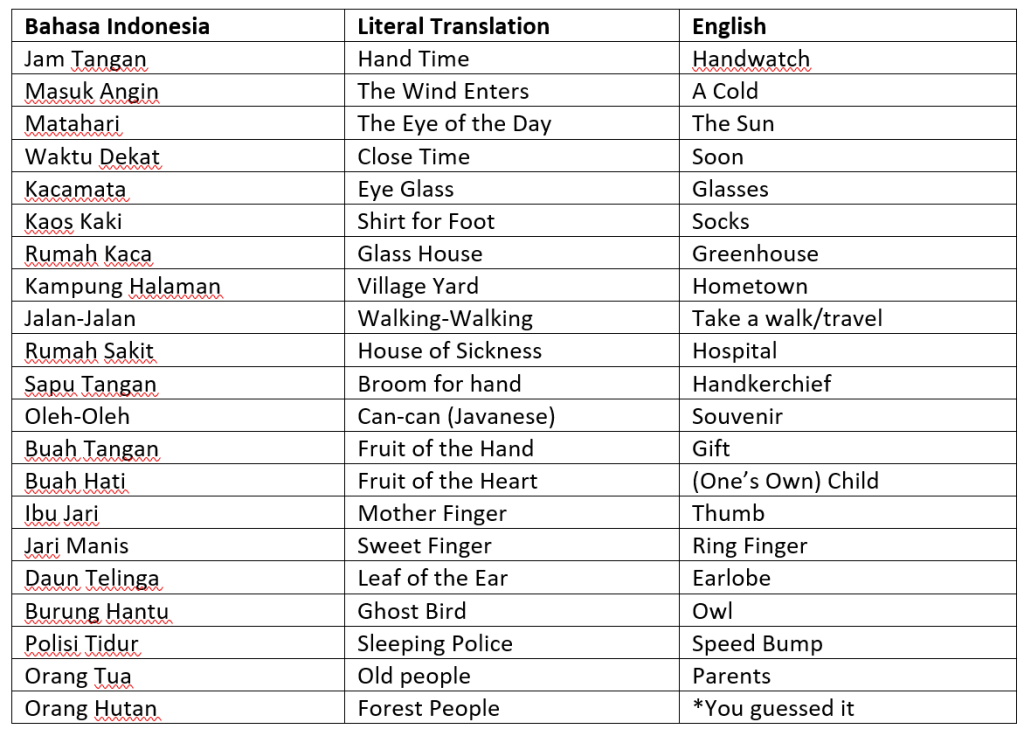Select the "Buah Hati" entry
1024x729 pixels.
(75, 481)
